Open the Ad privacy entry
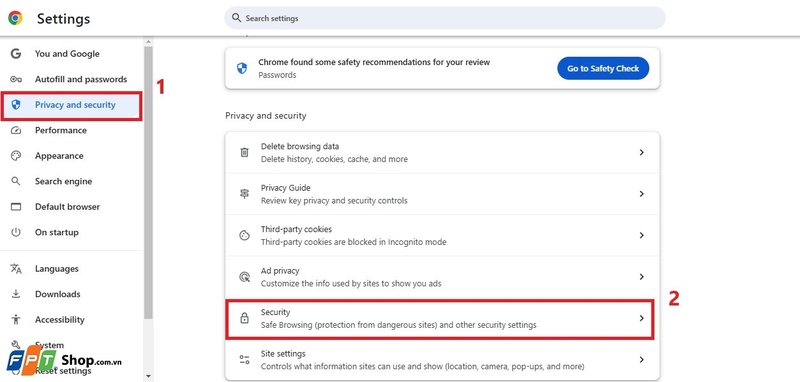 click(442, 276)
